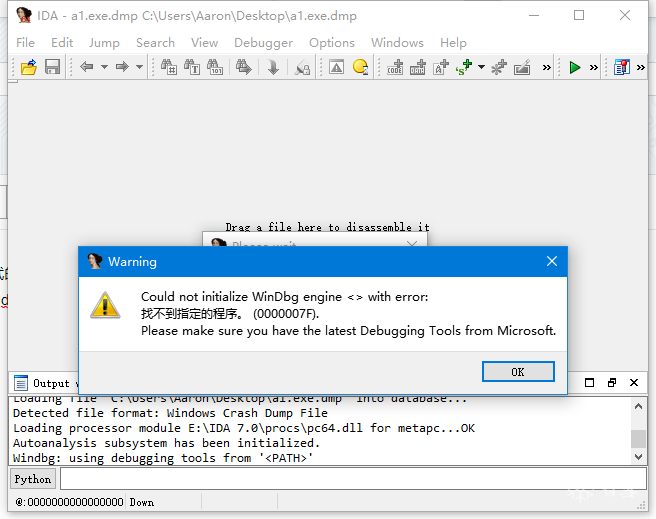Click the DATA plus toolbar icon
This screenshot has height=519, width=656.
pos(418,67)
